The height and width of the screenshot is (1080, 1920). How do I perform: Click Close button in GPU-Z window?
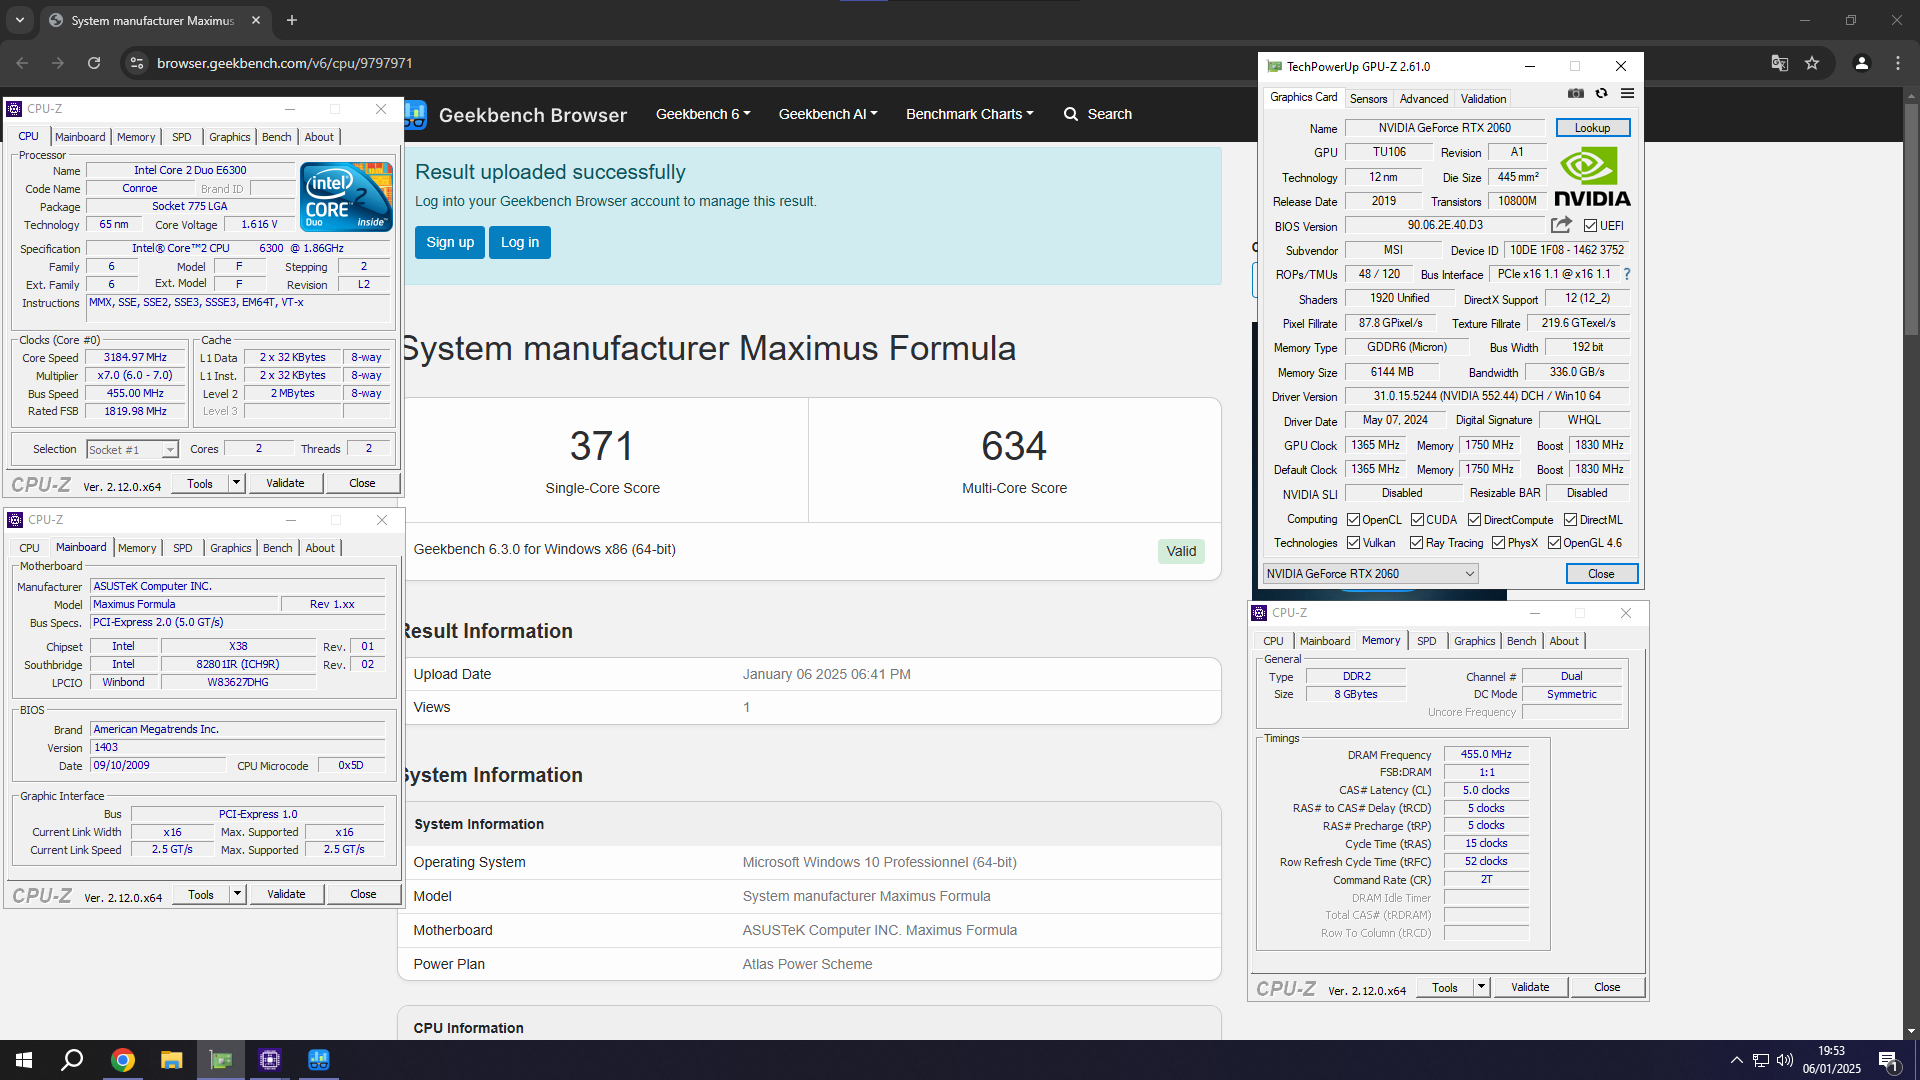pos(1601,573)
